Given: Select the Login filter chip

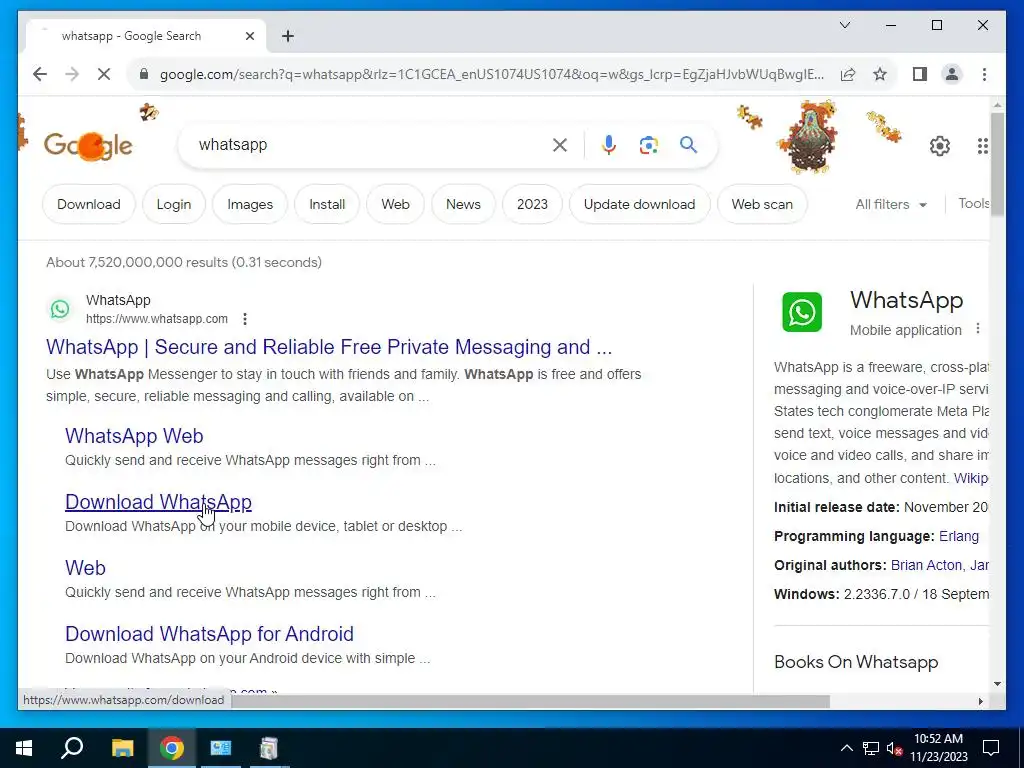Looking at the screenshot, I should (174, 204).
